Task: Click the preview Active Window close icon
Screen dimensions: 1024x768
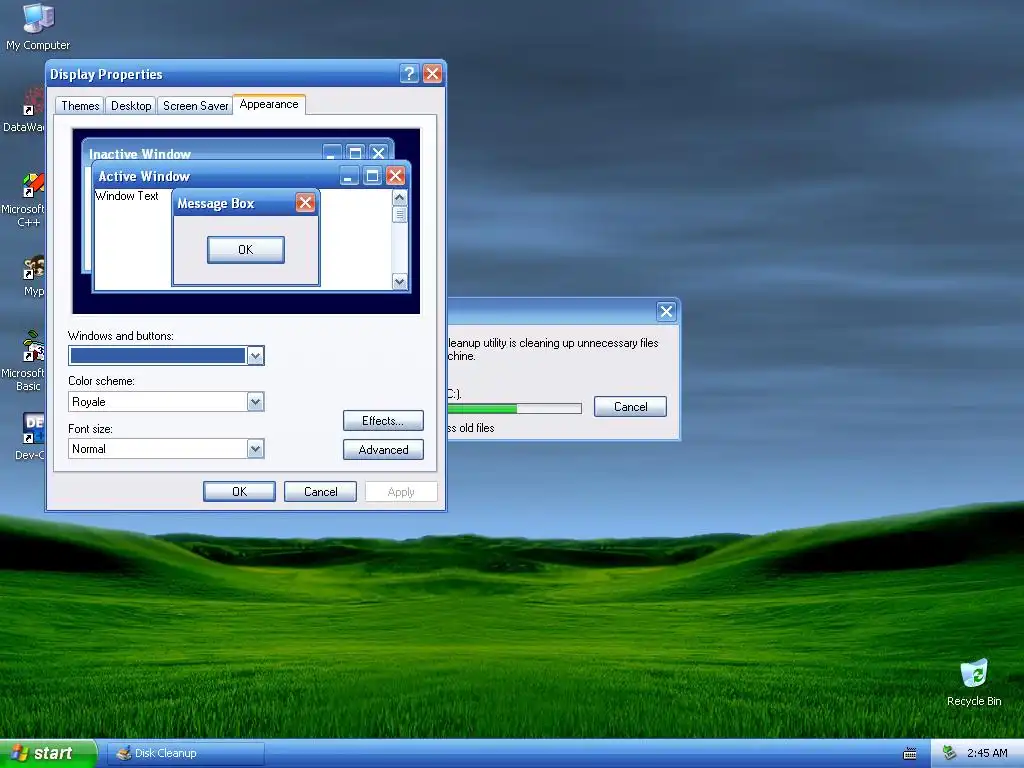Action: click(395, 176)
